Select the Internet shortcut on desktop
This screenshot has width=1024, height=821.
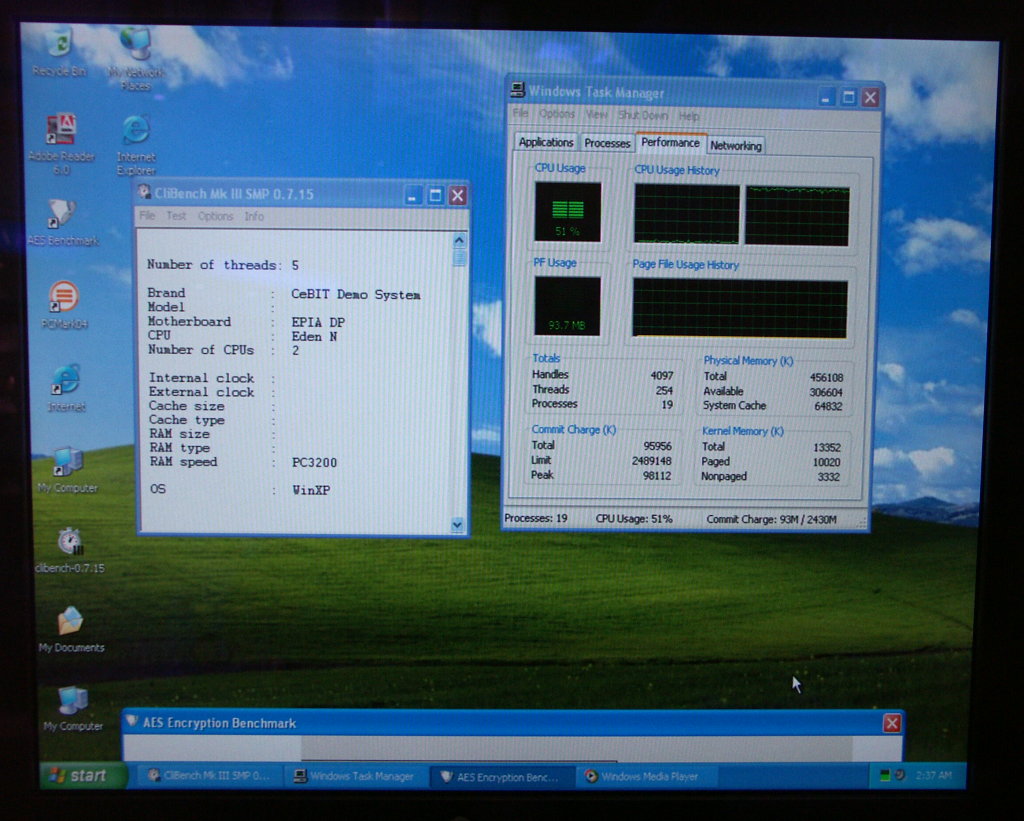66,388
